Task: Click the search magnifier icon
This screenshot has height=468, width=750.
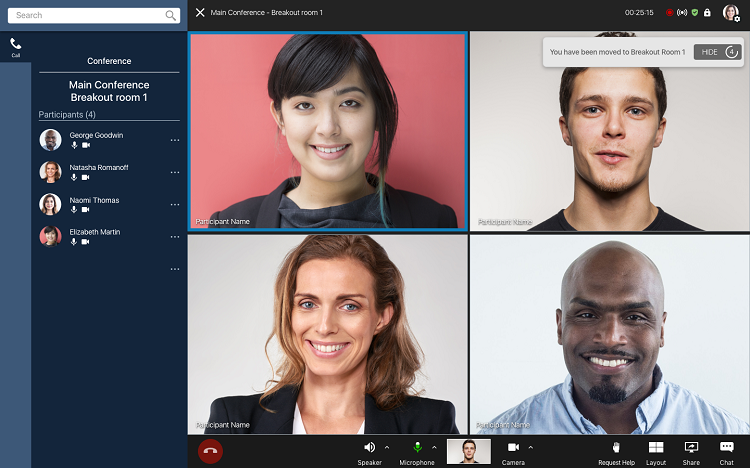Action: click(171, 15)
